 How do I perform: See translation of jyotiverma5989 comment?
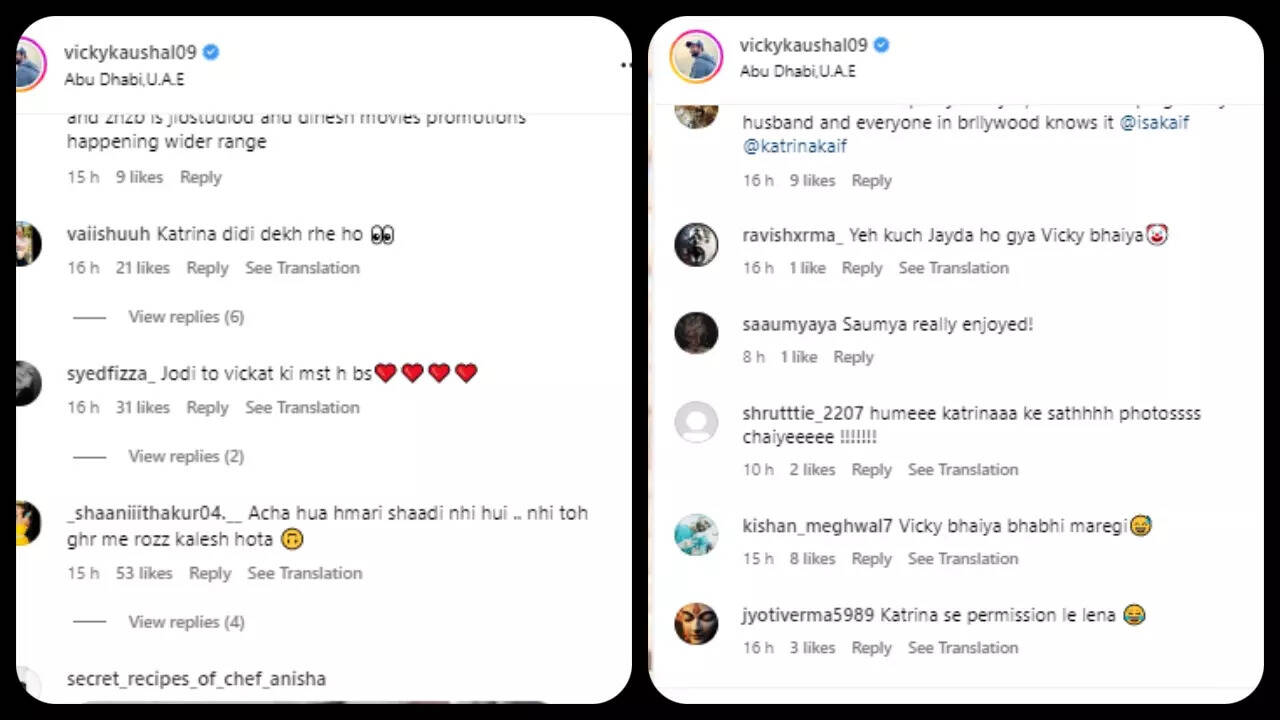[x=962, y=648]
